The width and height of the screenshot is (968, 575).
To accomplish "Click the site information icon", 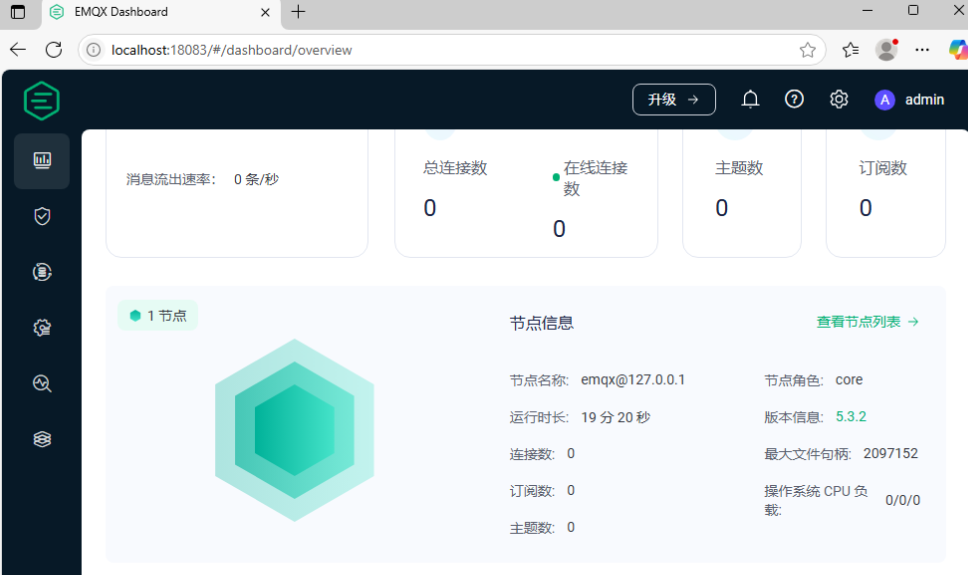I will pos(93,50).
